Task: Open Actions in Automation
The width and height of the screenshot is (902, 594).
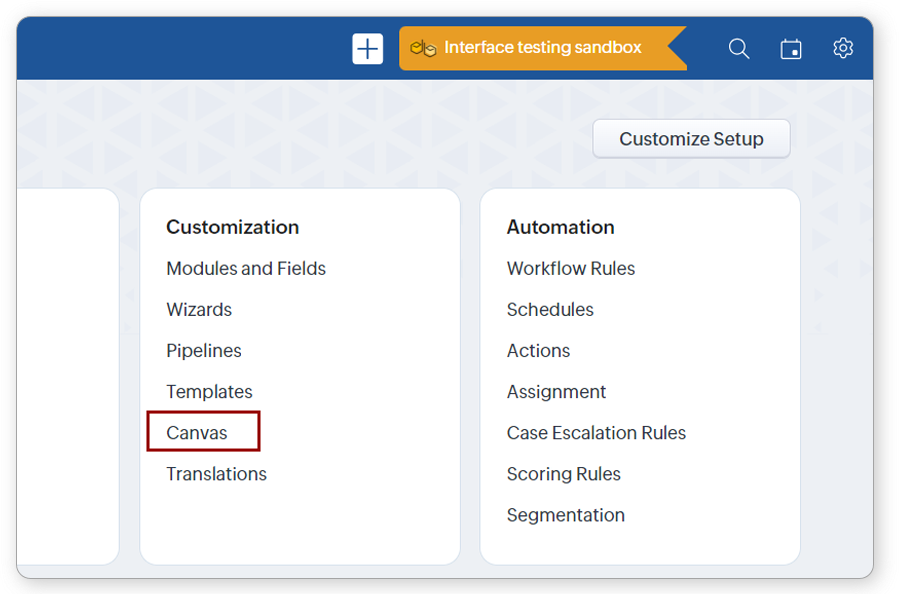Action: pos(538,350)
